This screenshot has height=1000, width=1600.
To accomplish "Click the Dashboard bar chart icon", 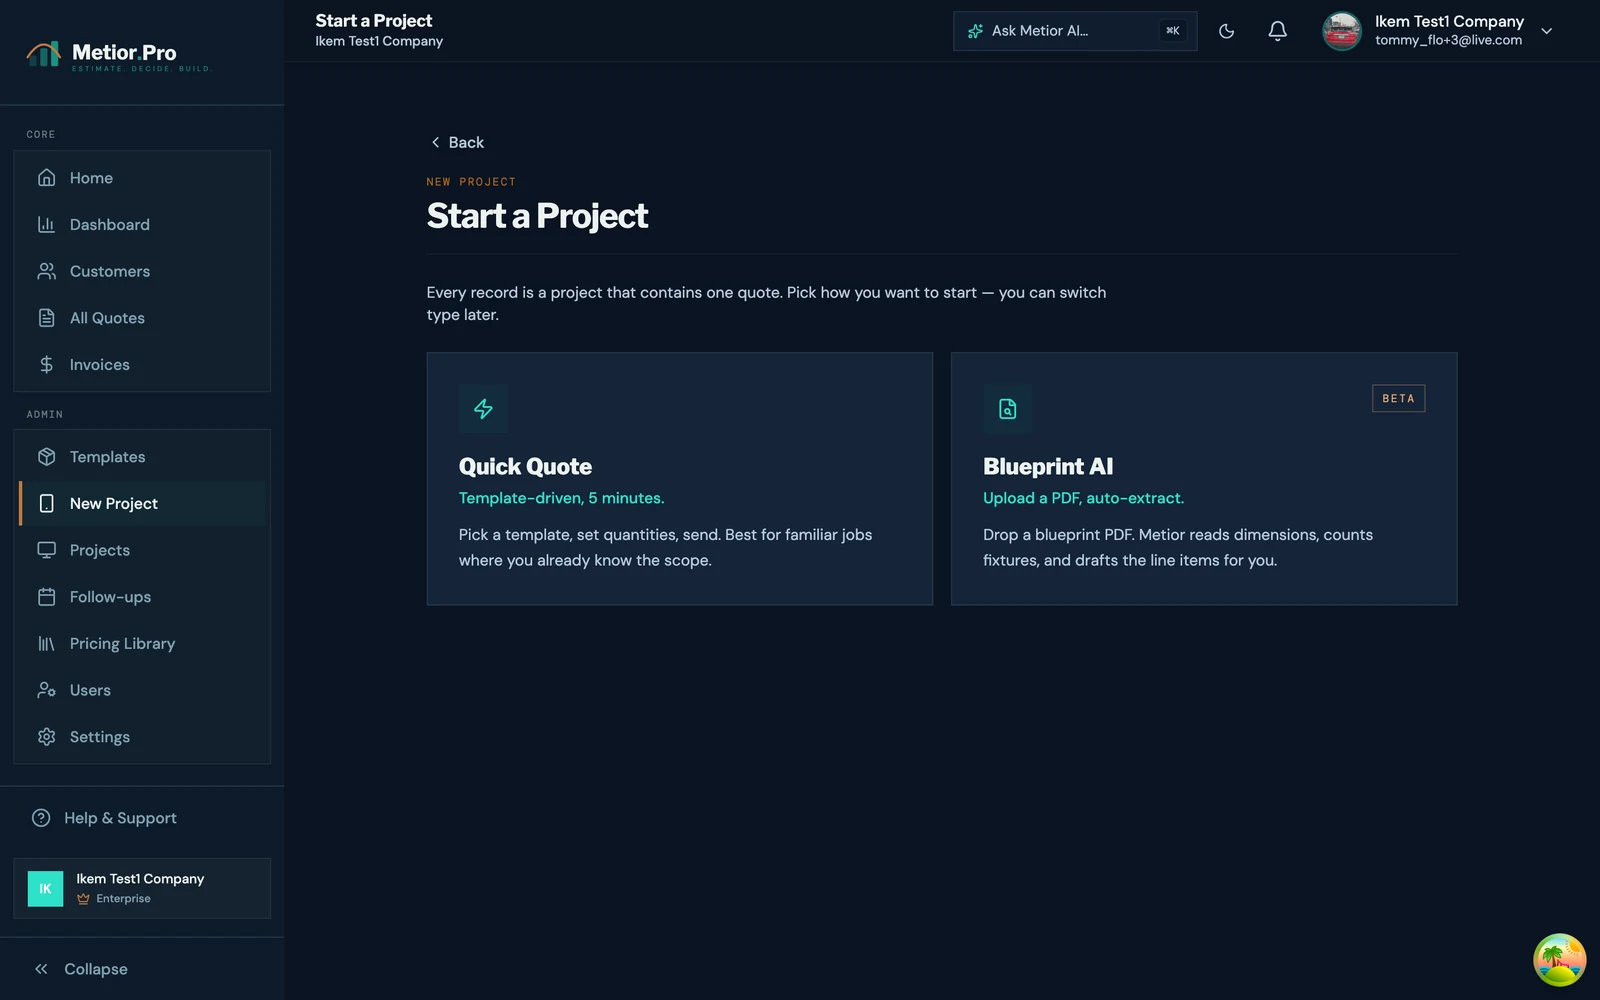I will click(46, 224).
